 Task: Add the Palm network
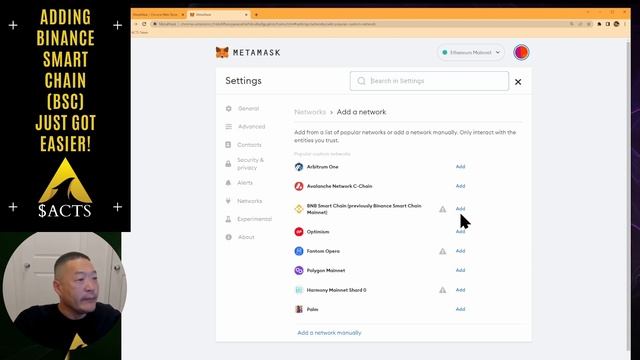[460, 309]
